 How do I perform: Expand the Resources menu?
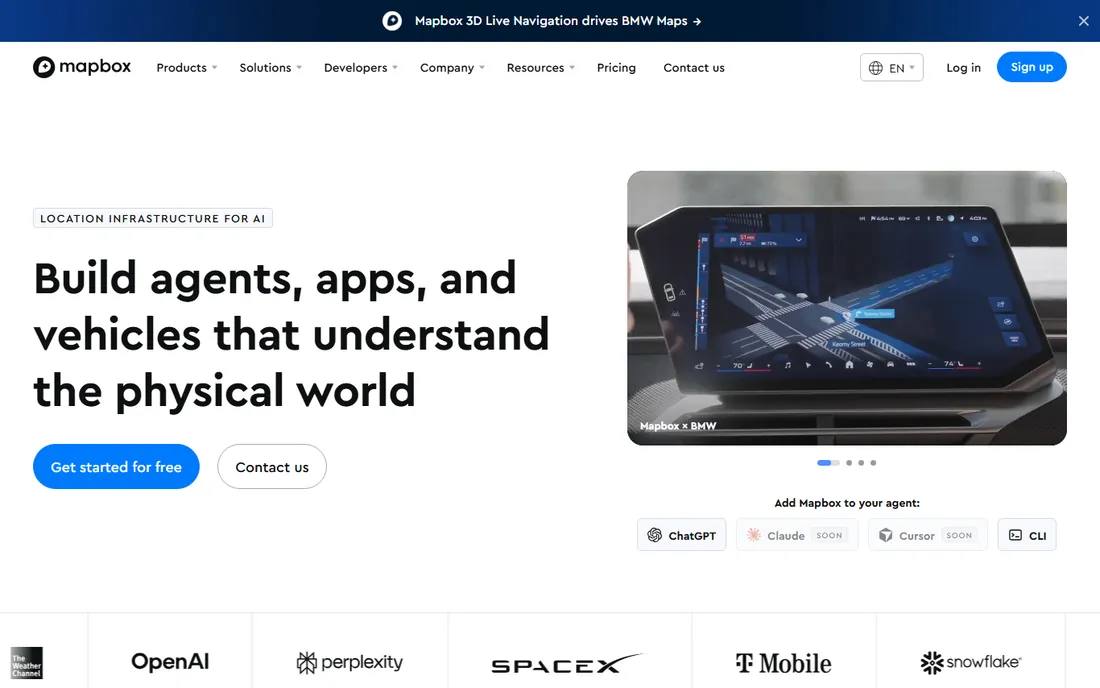(x=541, y=68)
